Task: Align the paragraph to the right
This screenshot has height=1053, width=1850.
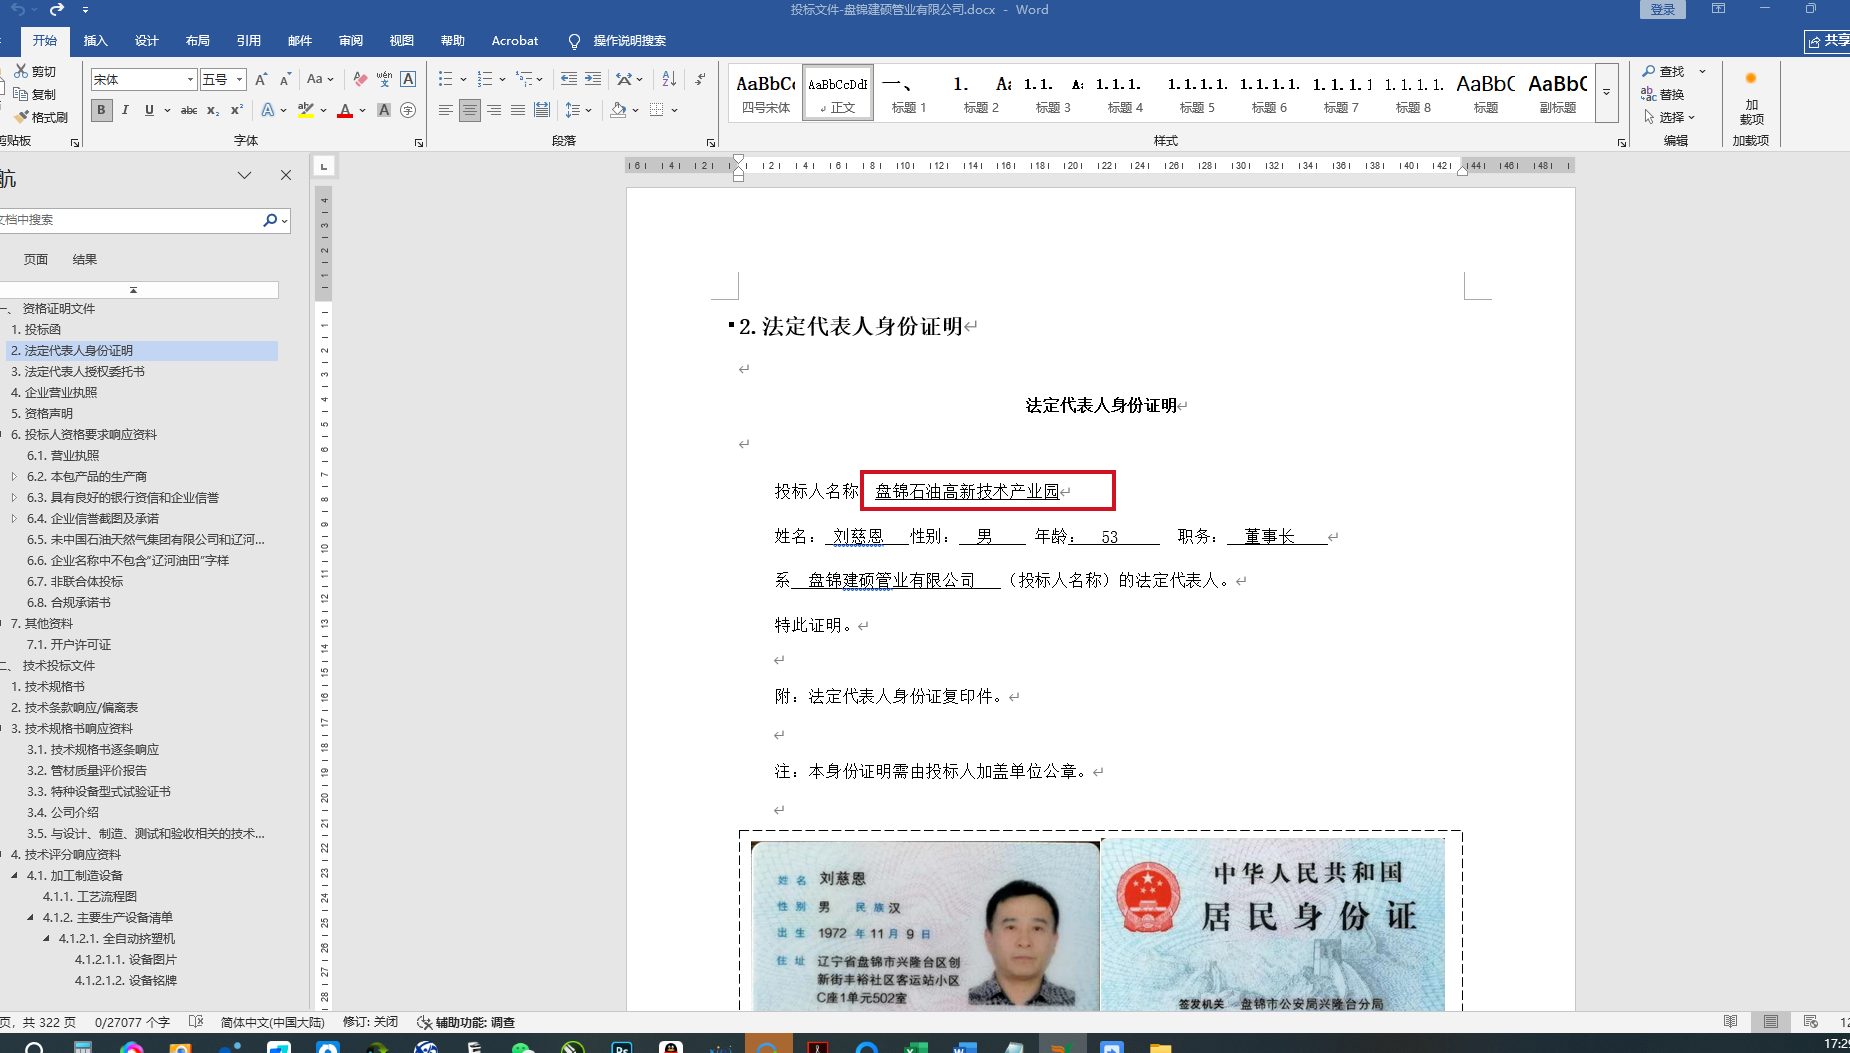Action: (494, 110)
